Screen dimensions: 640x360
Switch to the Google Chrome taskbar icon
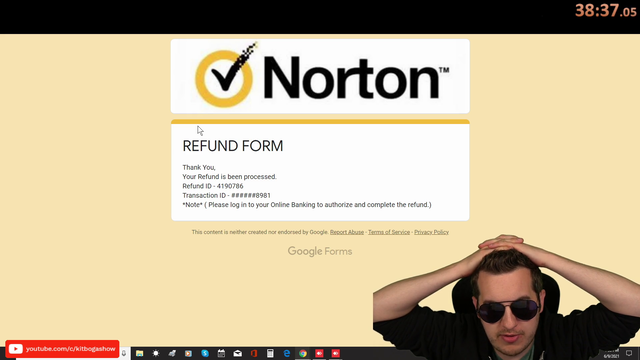click(303, 353)
